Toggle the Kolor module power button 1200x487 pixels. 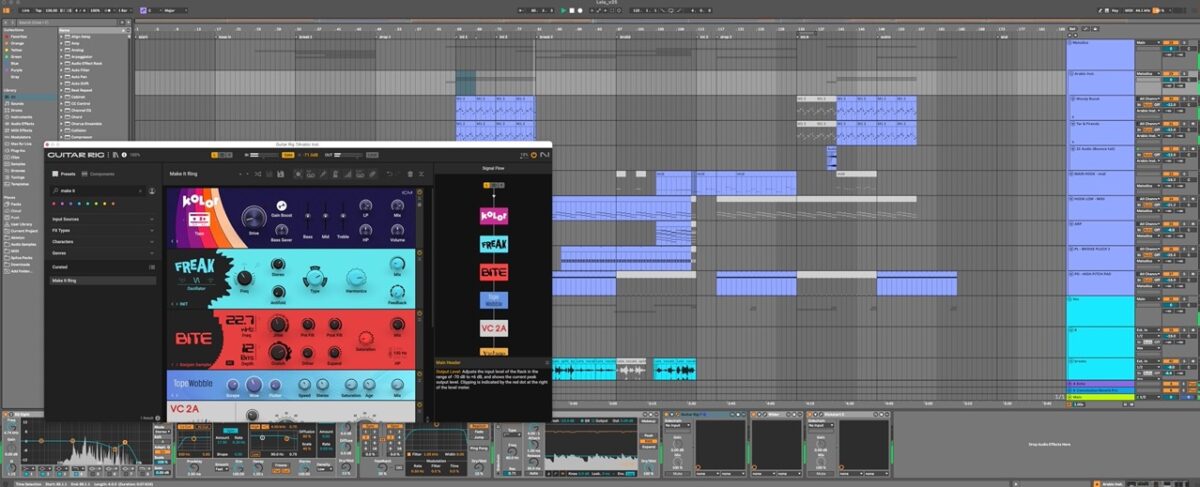[419, 192]
